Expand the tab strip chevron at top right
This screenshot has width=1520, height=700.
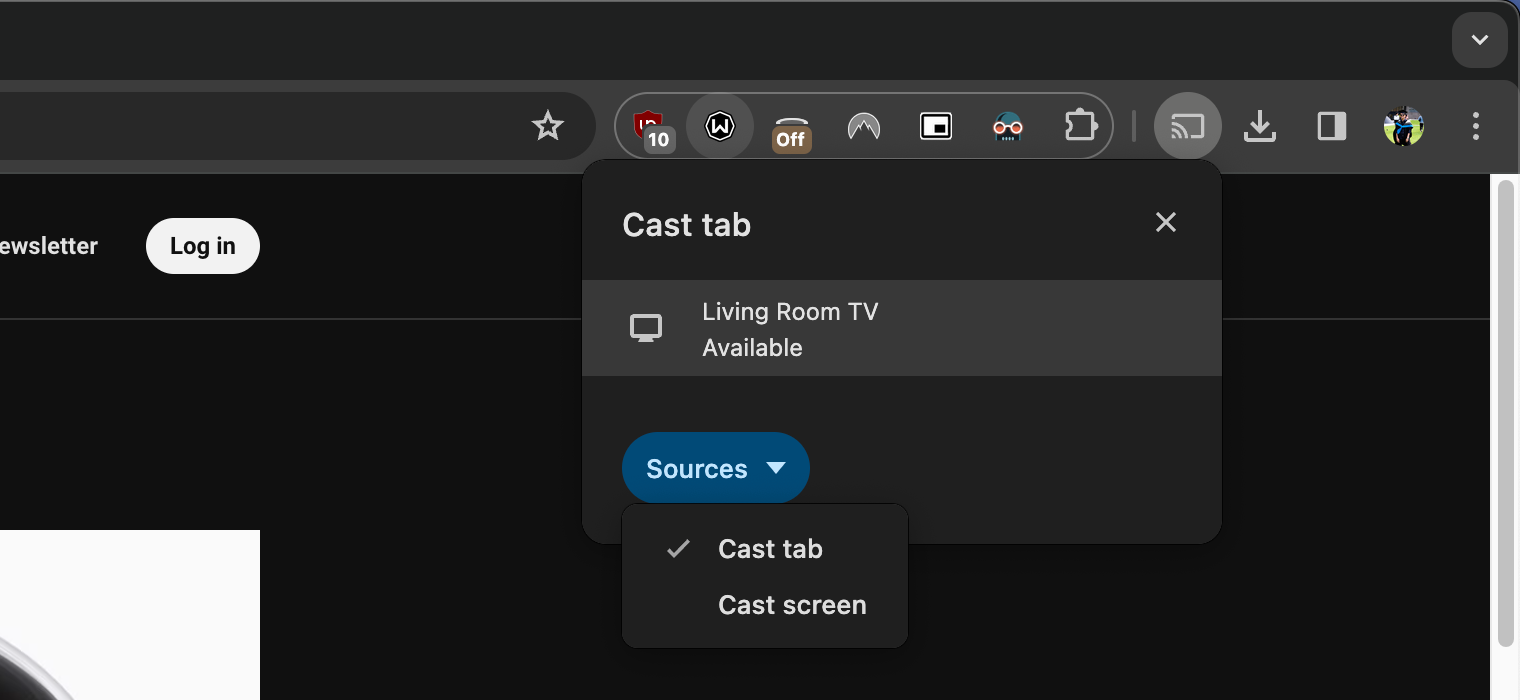click(x=1479, y=40)
